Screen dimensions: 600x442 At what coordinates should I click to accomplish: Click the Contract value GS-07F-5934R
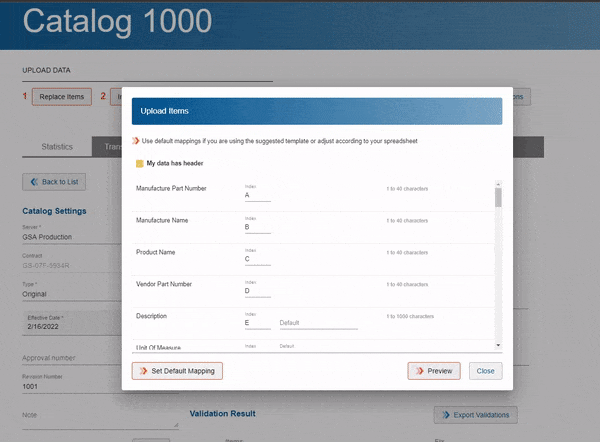click(46, 266)
